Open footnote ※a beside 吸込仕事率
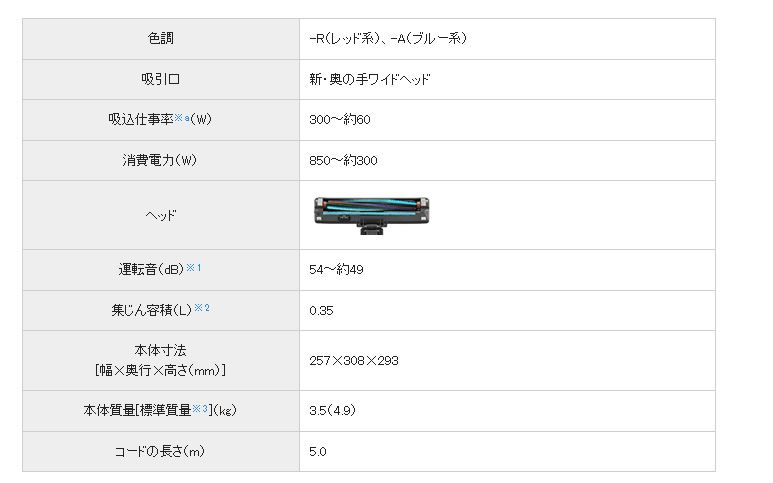 (182, 118)
